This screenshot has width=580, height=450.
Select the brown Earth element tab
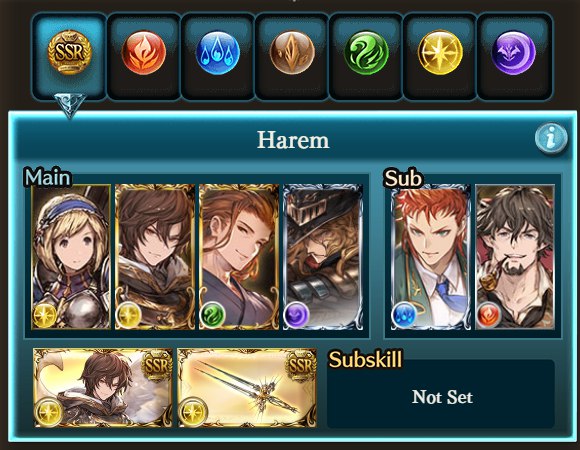(292, 55)
